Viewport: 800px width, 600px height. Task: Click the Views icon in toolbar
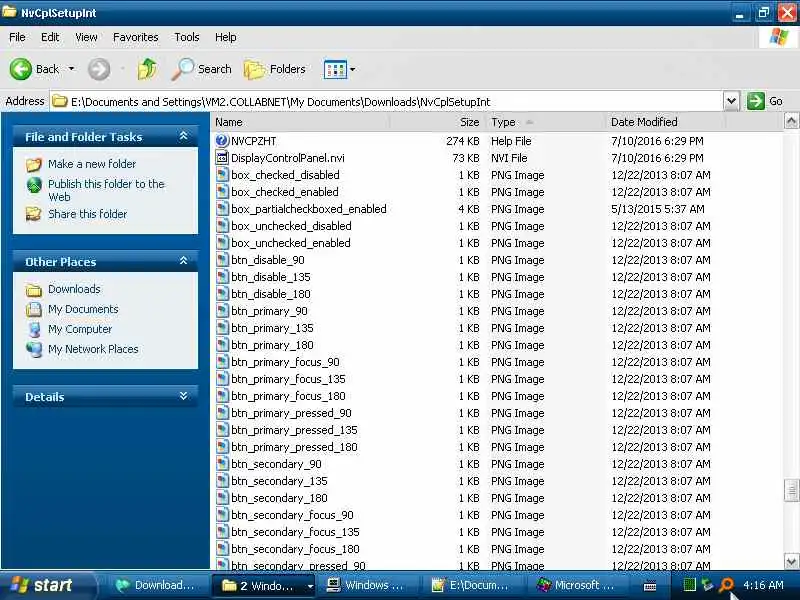[x=335, y=69]
